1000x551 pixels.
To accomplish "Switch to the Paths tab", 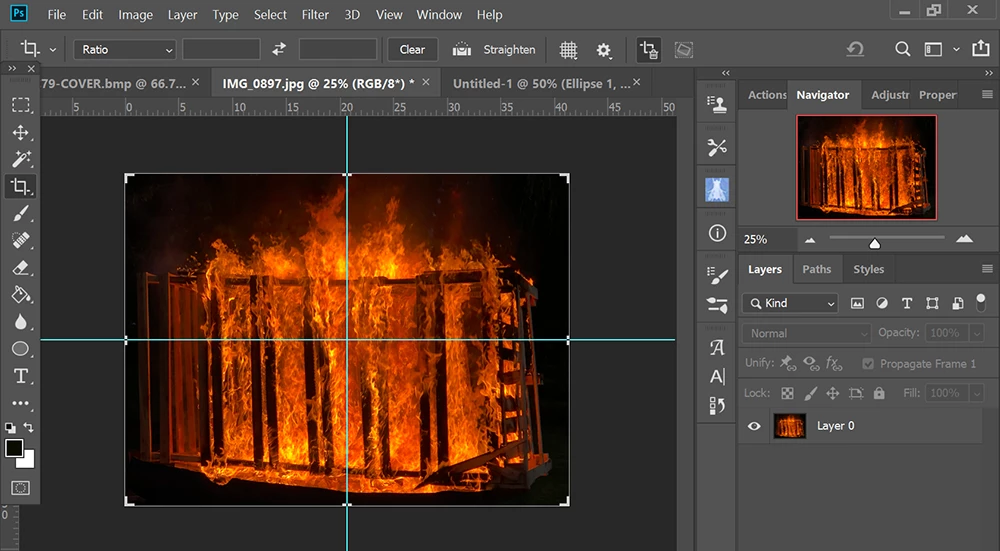I will pos(816,269).
